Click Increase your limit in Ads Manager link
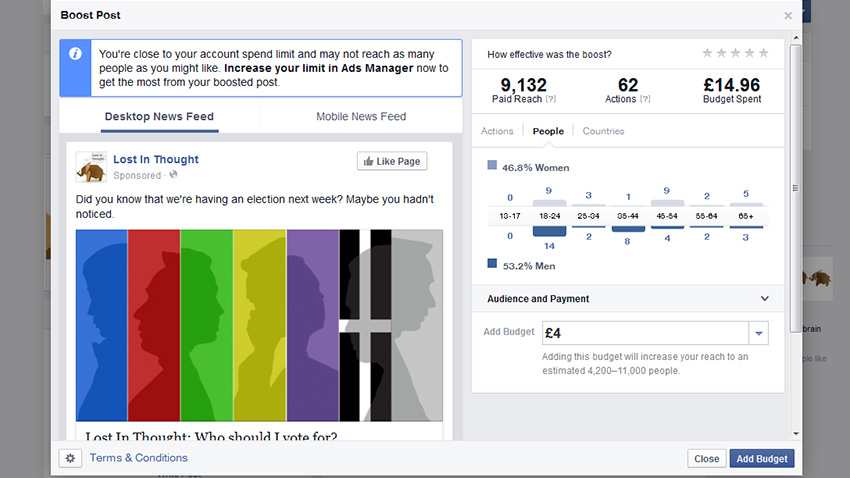This screenshot has height=478, width=850. 319,68
